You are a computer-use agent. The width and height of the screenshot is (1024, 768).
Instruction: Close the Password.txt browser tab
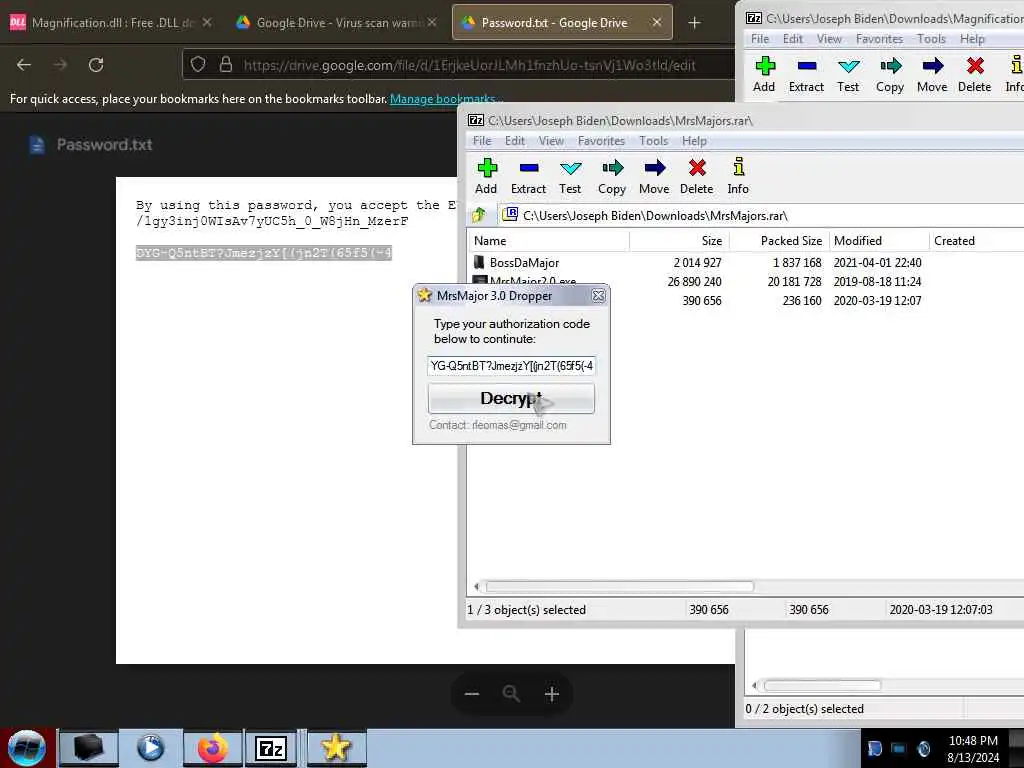tap(657, 22)
